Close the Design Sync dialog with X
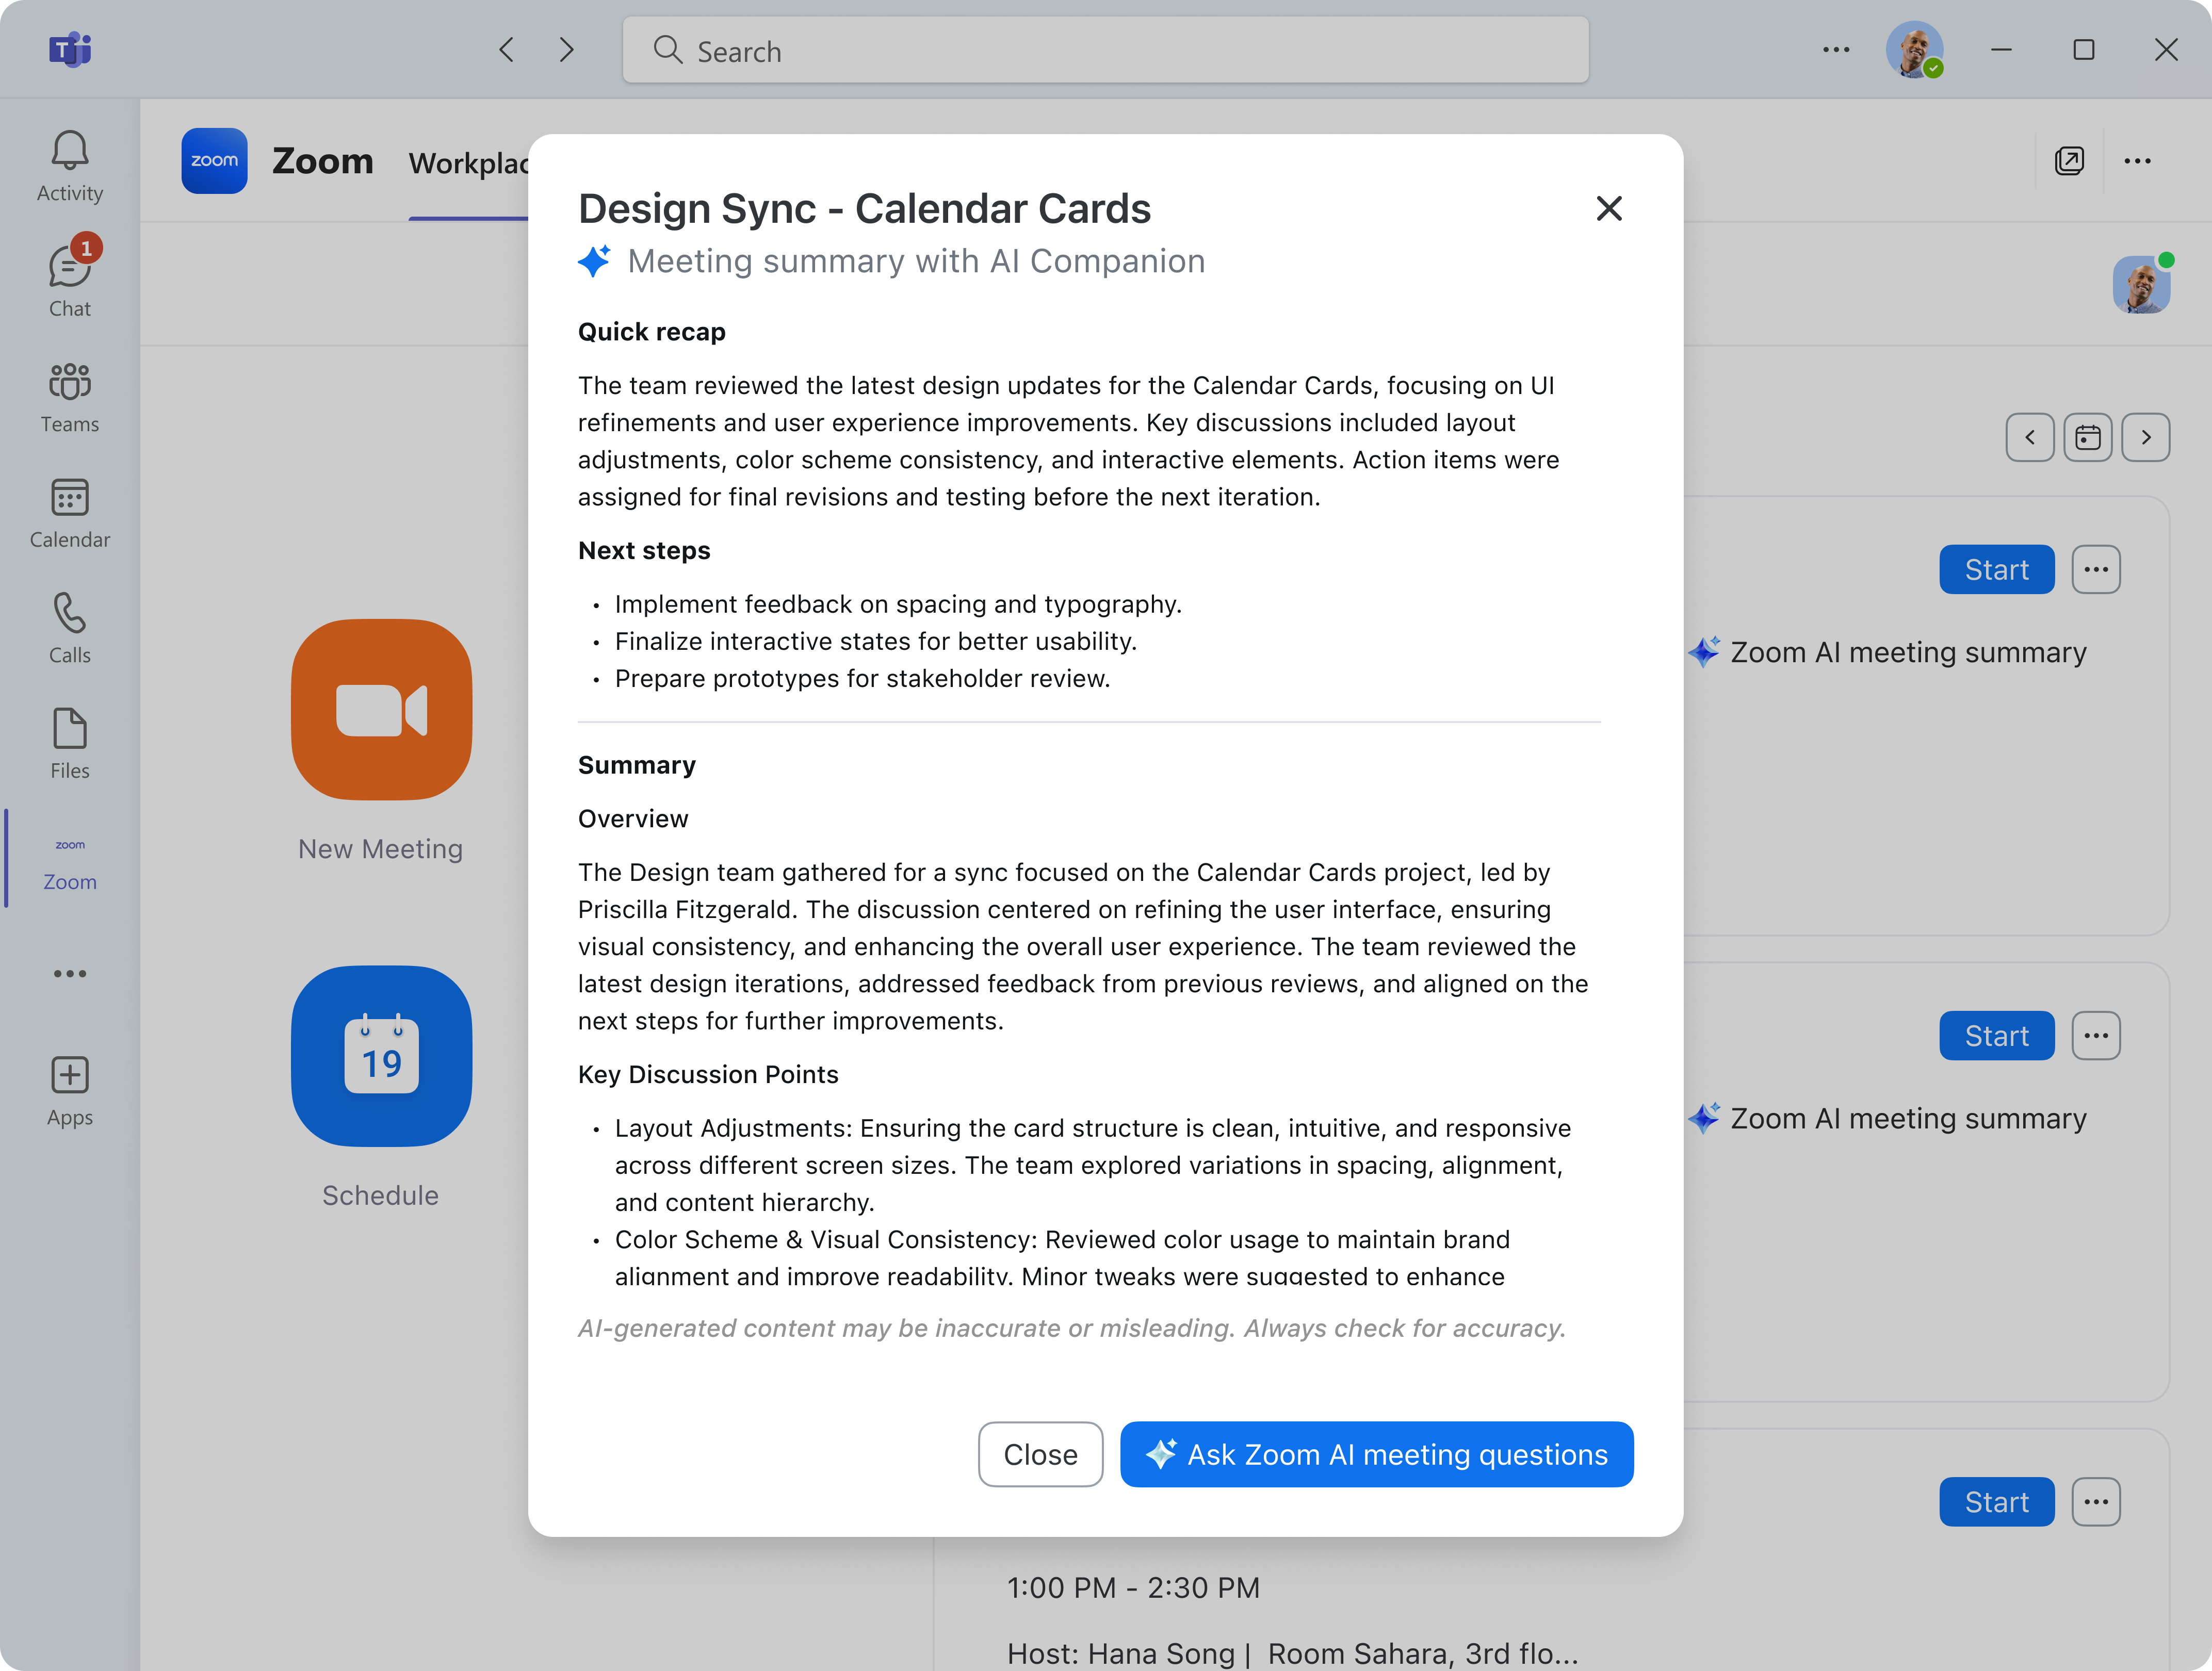The height and width of the screenshot is (1671, 2212). 1609,208
